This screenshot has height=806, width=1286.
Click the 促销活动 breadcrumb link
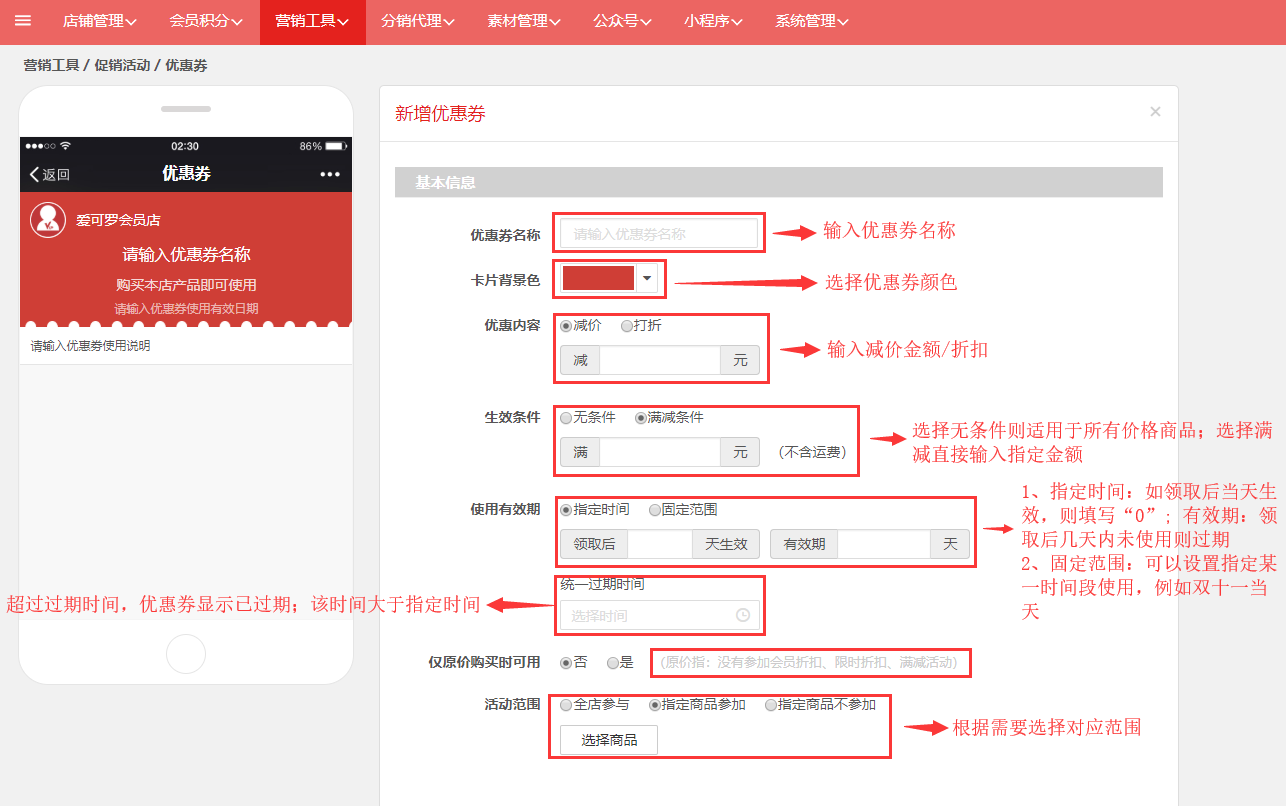coord(122,65)
